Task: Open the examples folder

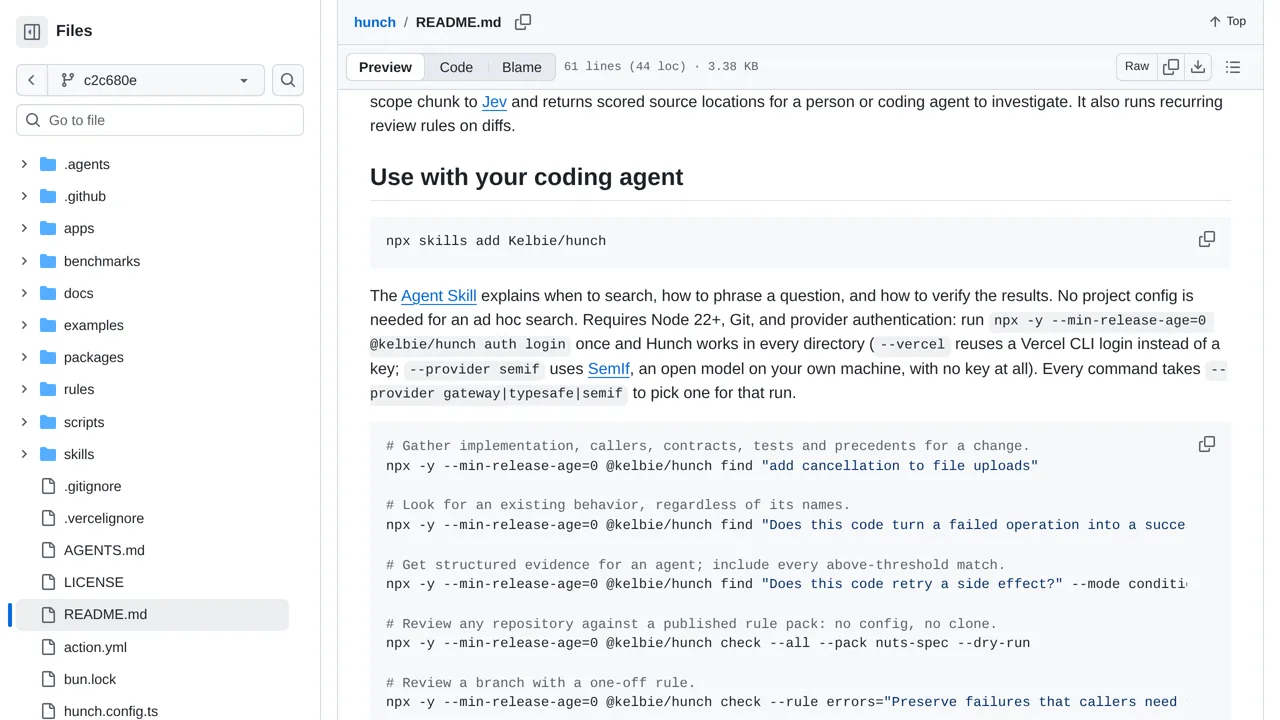Action: (x=94, y=325)
